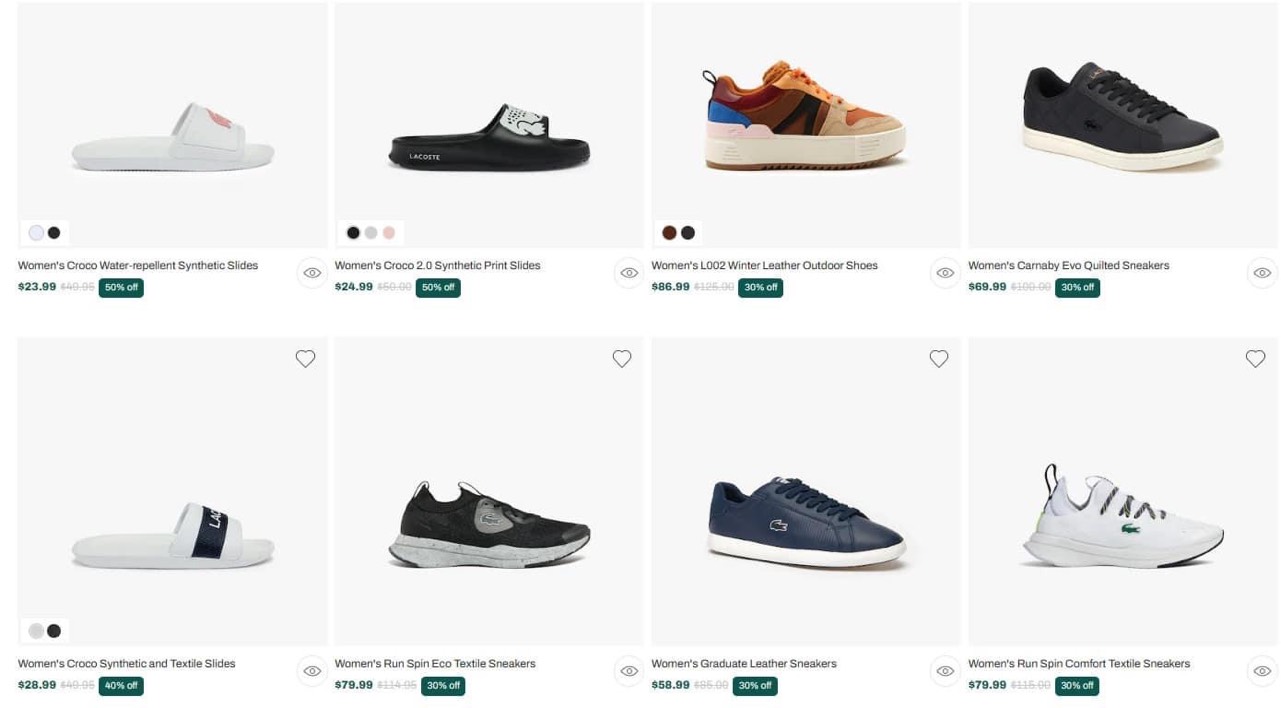Image resolution: width=1281 pixels, height=708 pixels.
Task: Open Women's Carnaby Evo Quilted Sneakers link
Action: point(1068,266)
